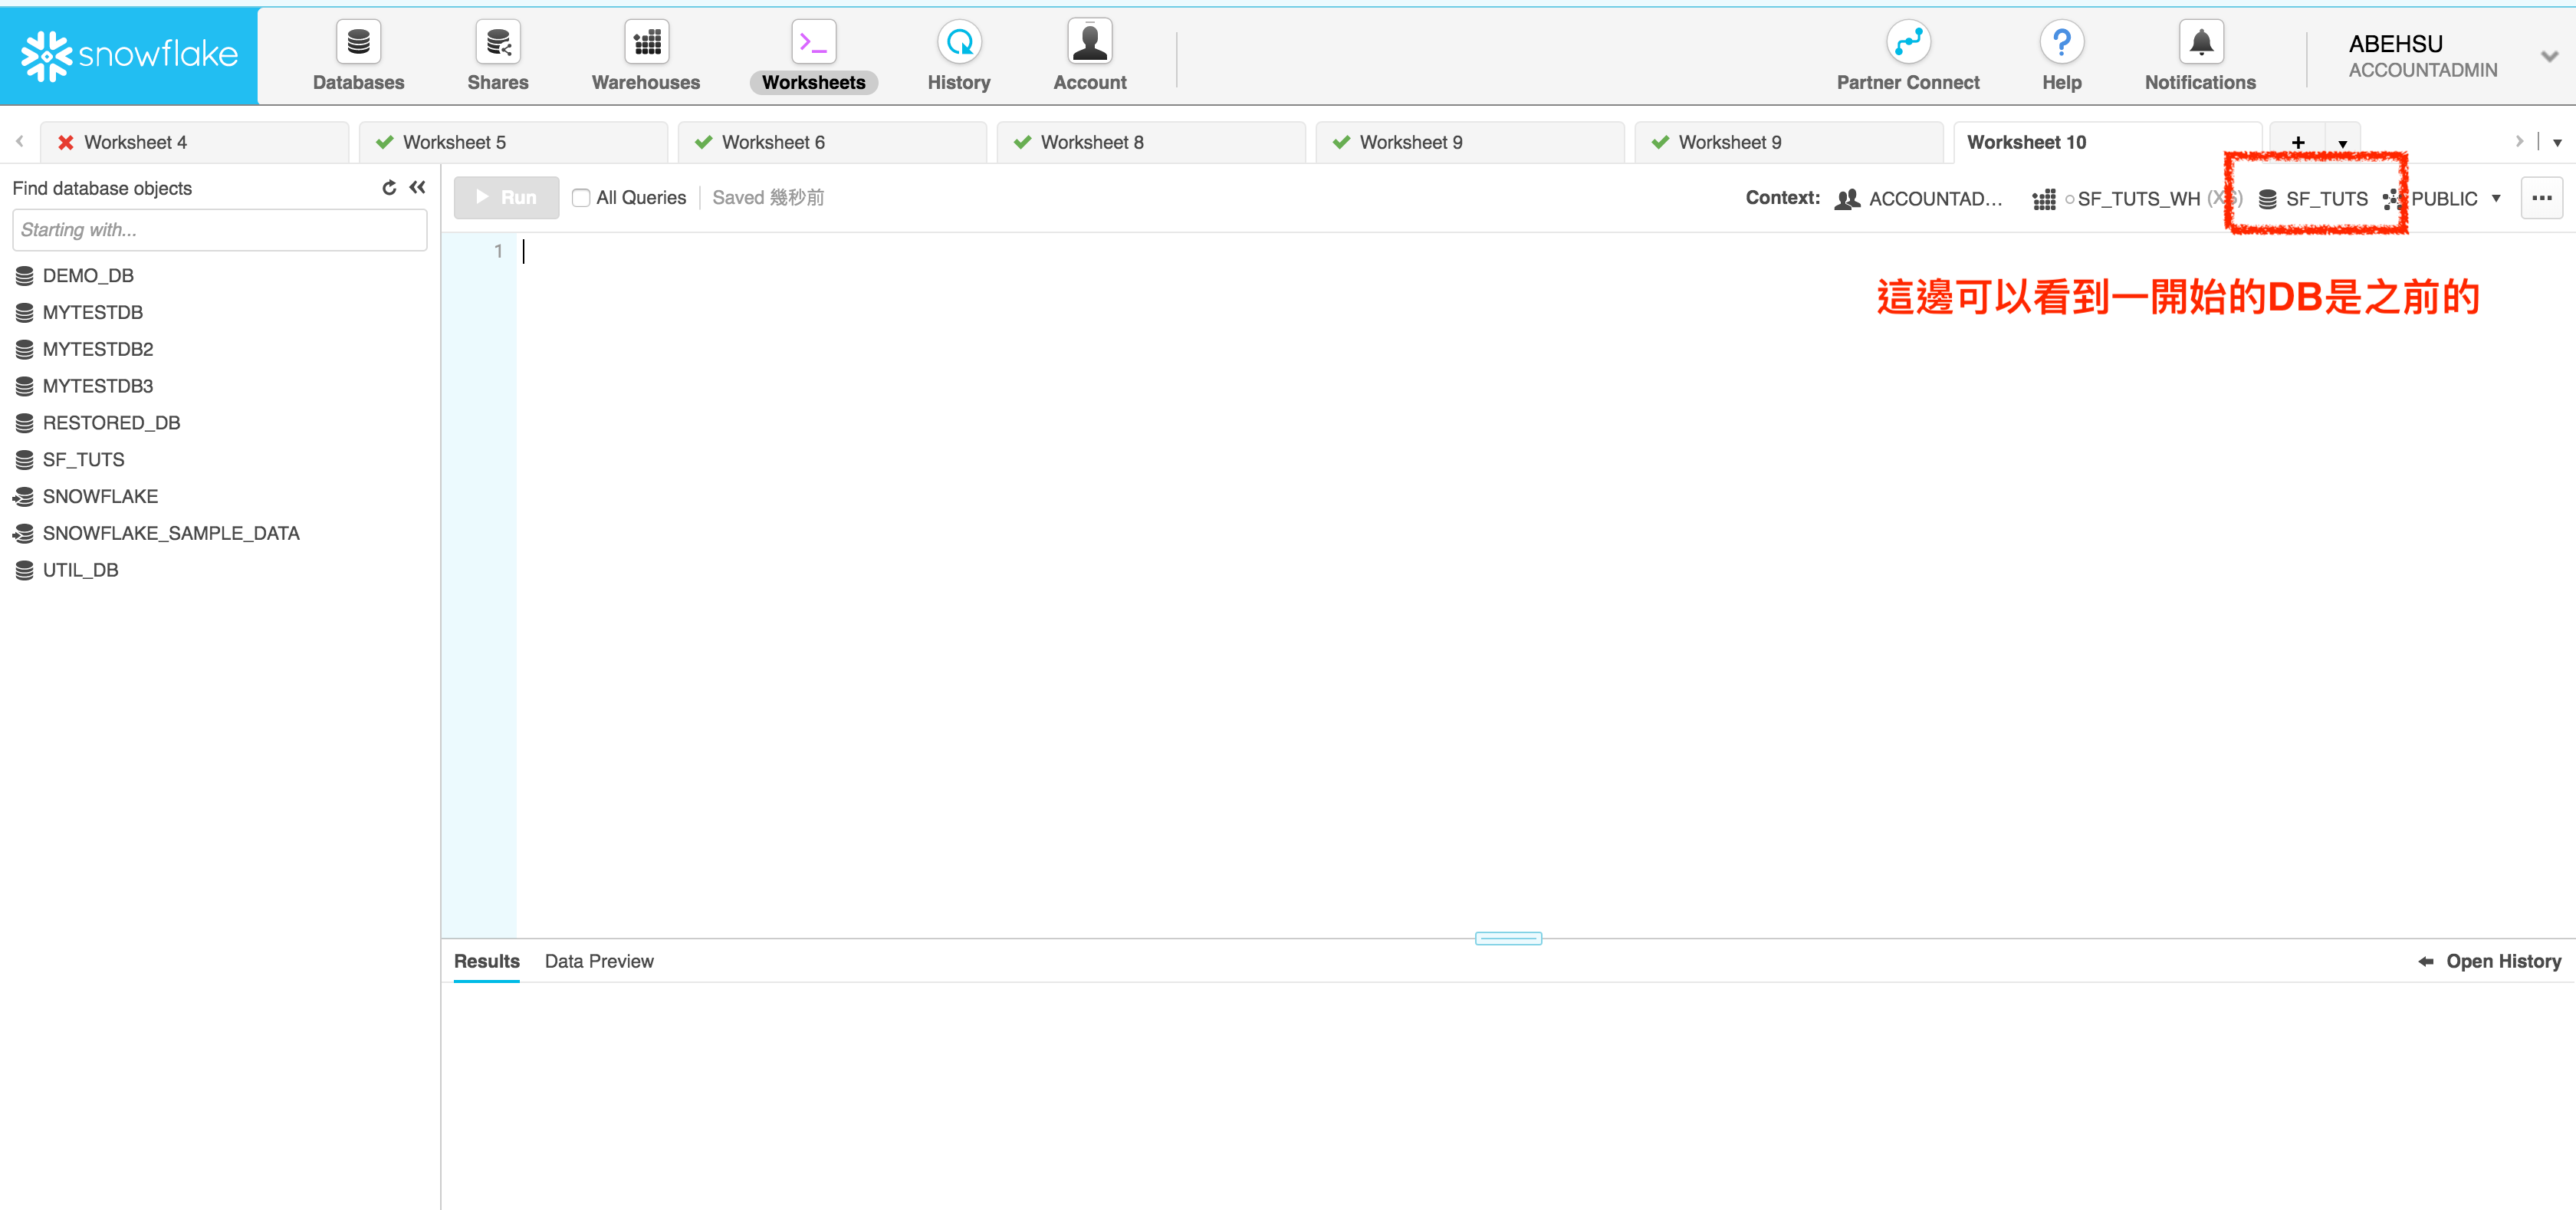Image resolution: width=2576 pixels, height=1210 pixels.
Task: Open the Account page
Action: pos(1089,57)
